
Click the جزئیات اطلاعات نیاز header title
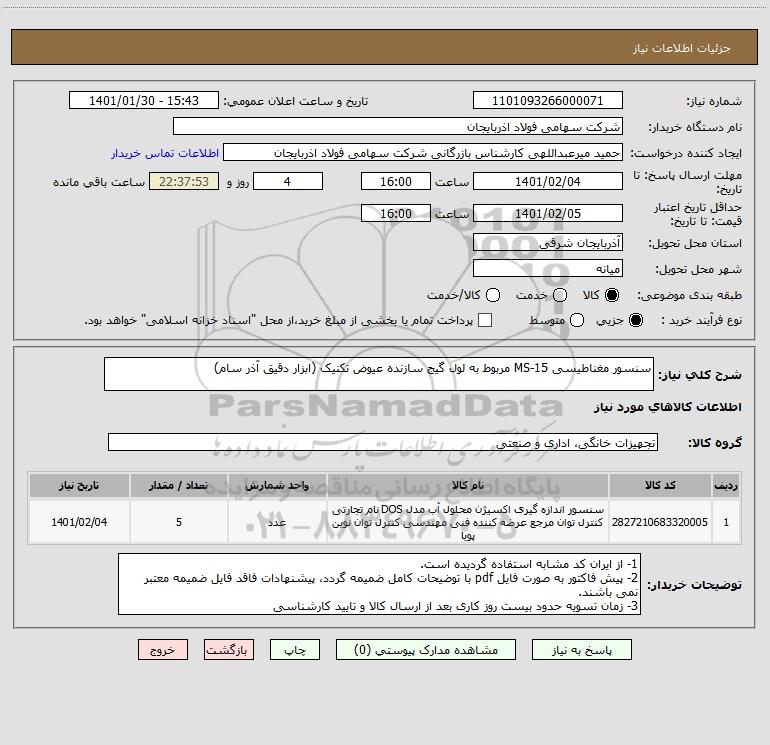coord(681,48)
